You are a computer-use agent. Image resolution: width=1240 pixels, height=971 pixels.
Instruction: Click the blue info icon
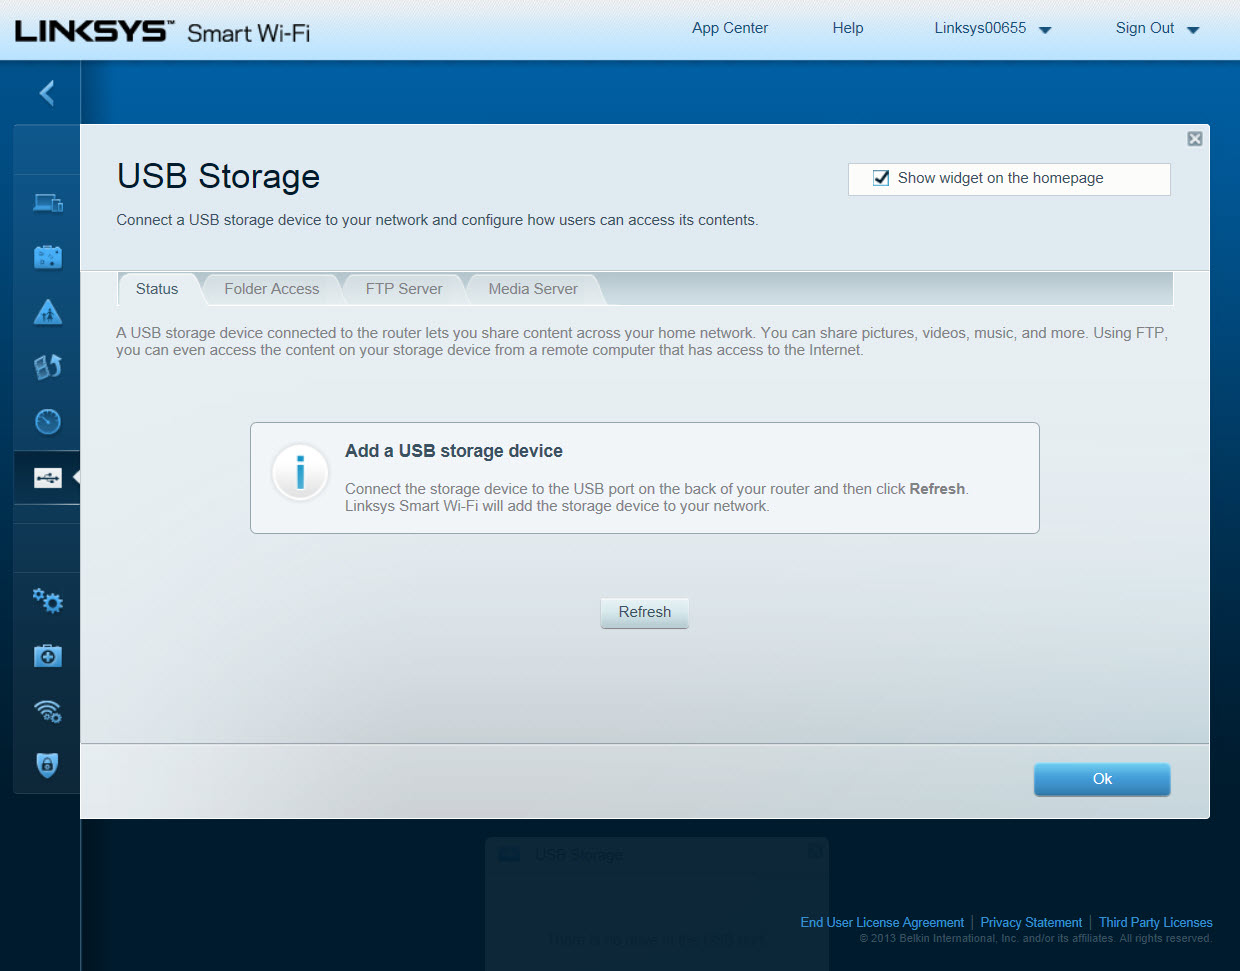coord(300,472)
